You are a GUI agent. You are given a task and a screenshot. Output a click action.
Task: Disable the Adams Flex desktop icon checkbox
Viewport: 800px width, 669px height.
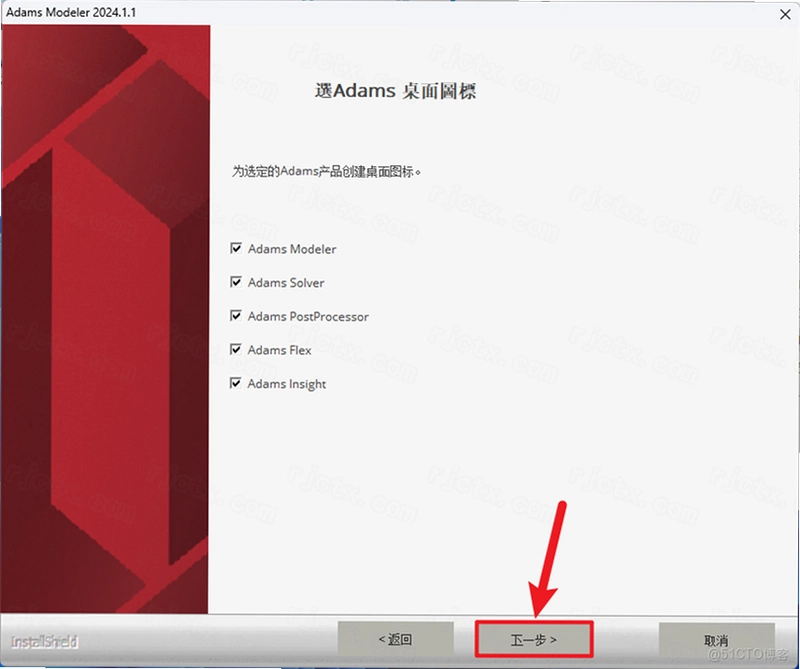tap(236, 350)
